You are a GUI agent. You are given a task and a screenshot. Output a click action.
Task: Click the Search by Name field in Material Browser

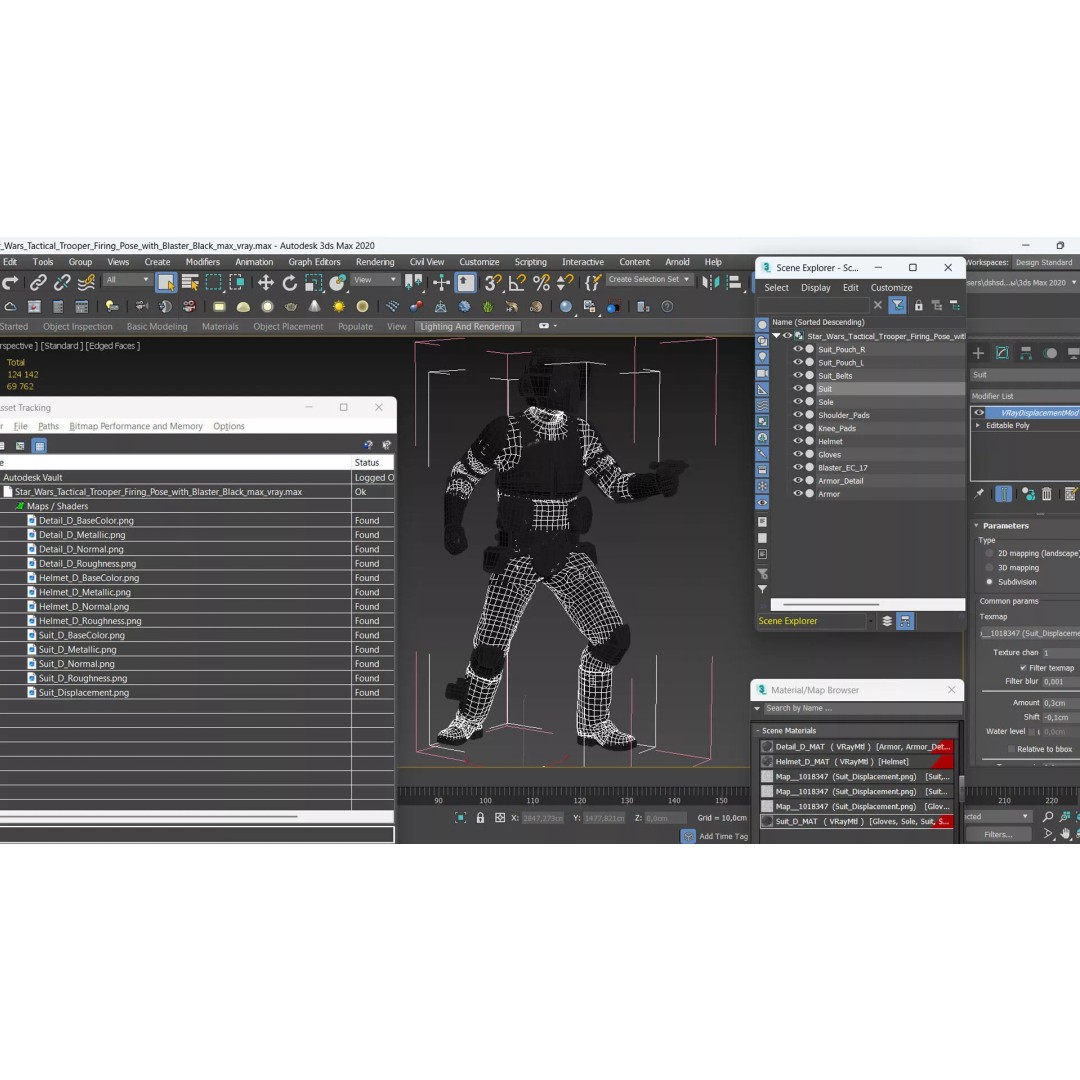tap(862, 708)
